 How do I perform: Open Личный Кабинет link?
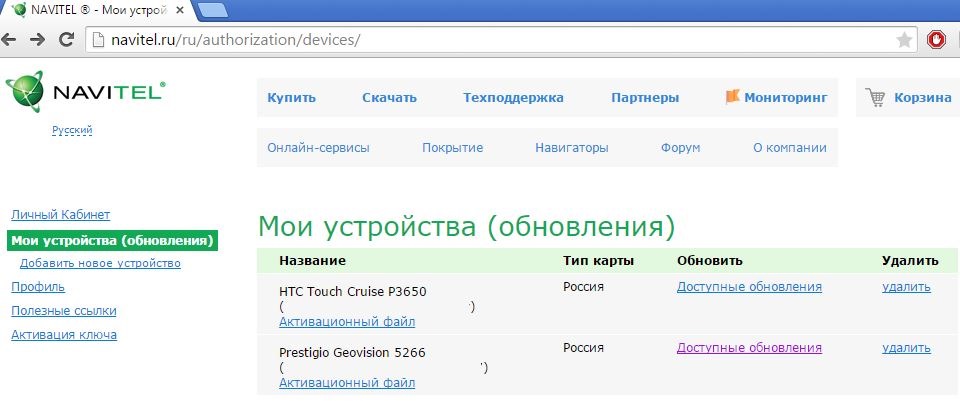click(x=61, y=214)
